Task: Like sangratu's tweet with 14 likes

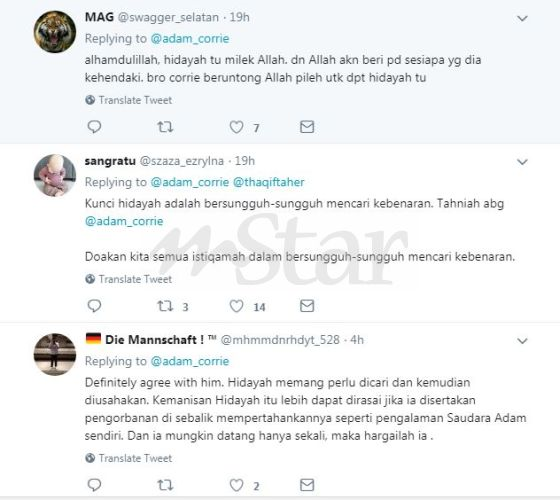Action: click(x=236, y=306)
